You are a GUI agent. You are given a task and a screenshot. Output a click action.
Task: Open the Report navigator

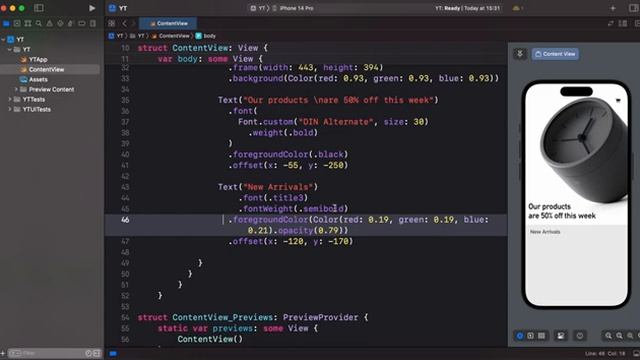coord(93,24)
